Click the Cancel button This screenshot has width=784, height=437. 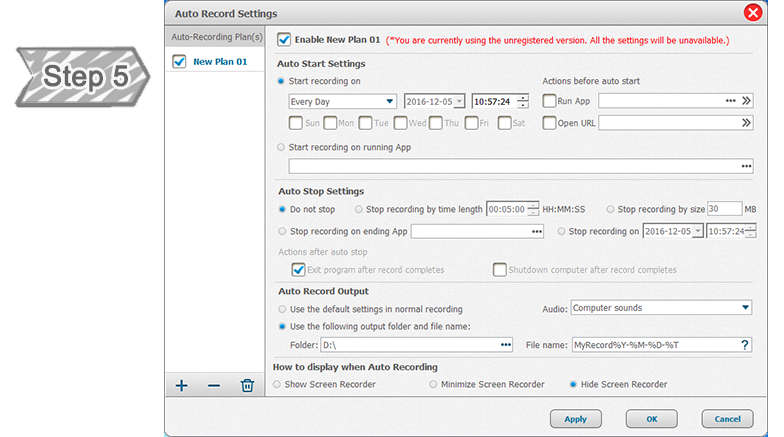point(727,418)
